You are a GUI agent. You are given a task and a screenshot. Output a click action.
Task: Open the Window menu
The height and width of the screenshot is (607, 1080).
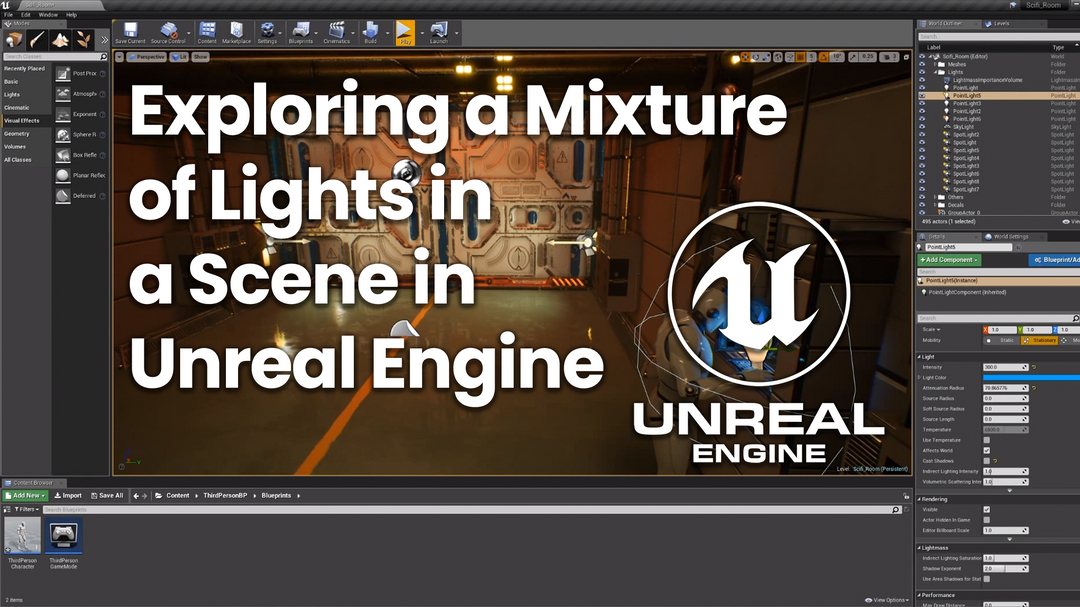click(48, 14)
